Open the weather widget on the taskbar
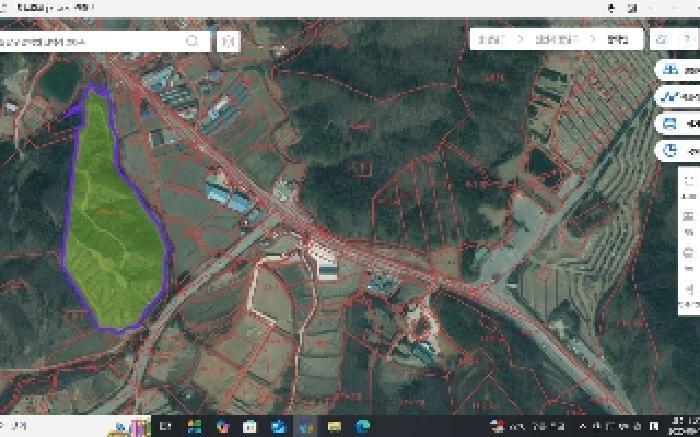The width and height of the screenshot is (700, 437). point(528,426)
